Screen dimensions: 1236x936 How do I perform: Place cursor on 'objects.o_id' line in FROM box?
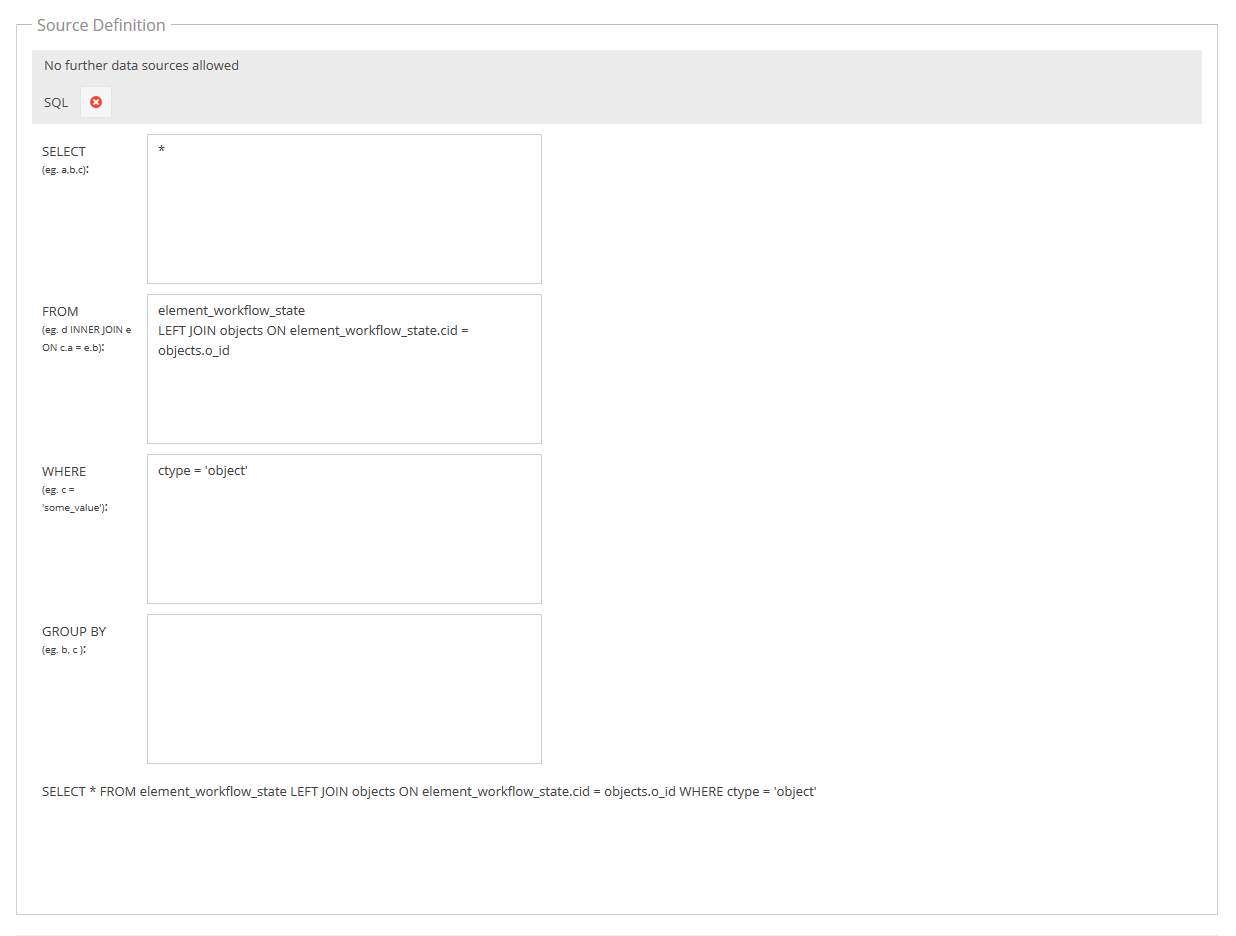[193, 351]
